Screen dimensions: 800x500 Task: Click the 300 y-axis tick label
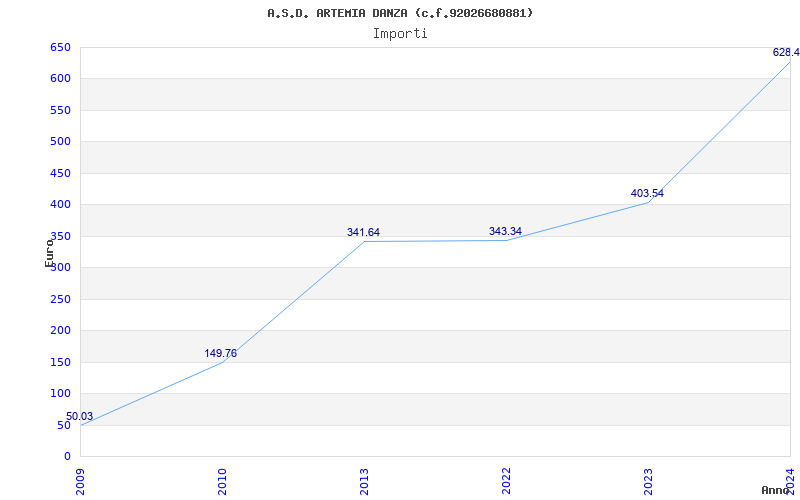point(60,267)
